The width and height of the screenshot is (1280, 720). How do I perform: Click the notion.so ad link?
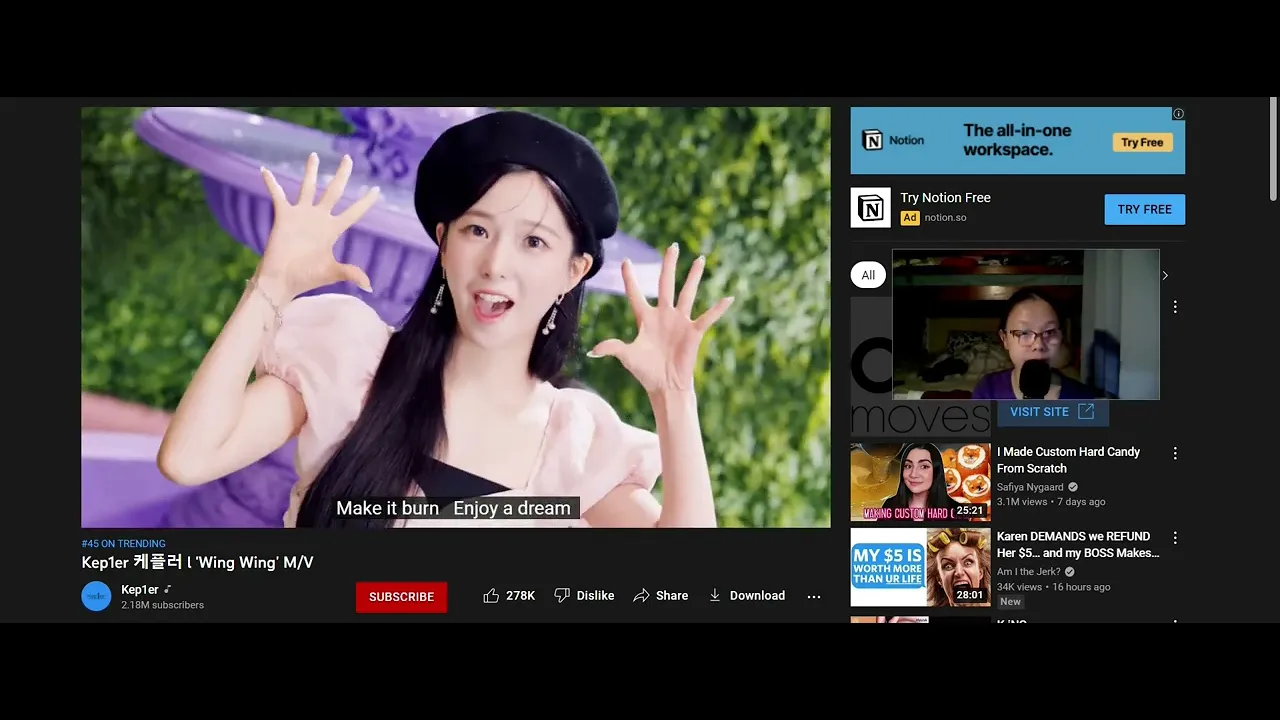[x=945, y=218]
